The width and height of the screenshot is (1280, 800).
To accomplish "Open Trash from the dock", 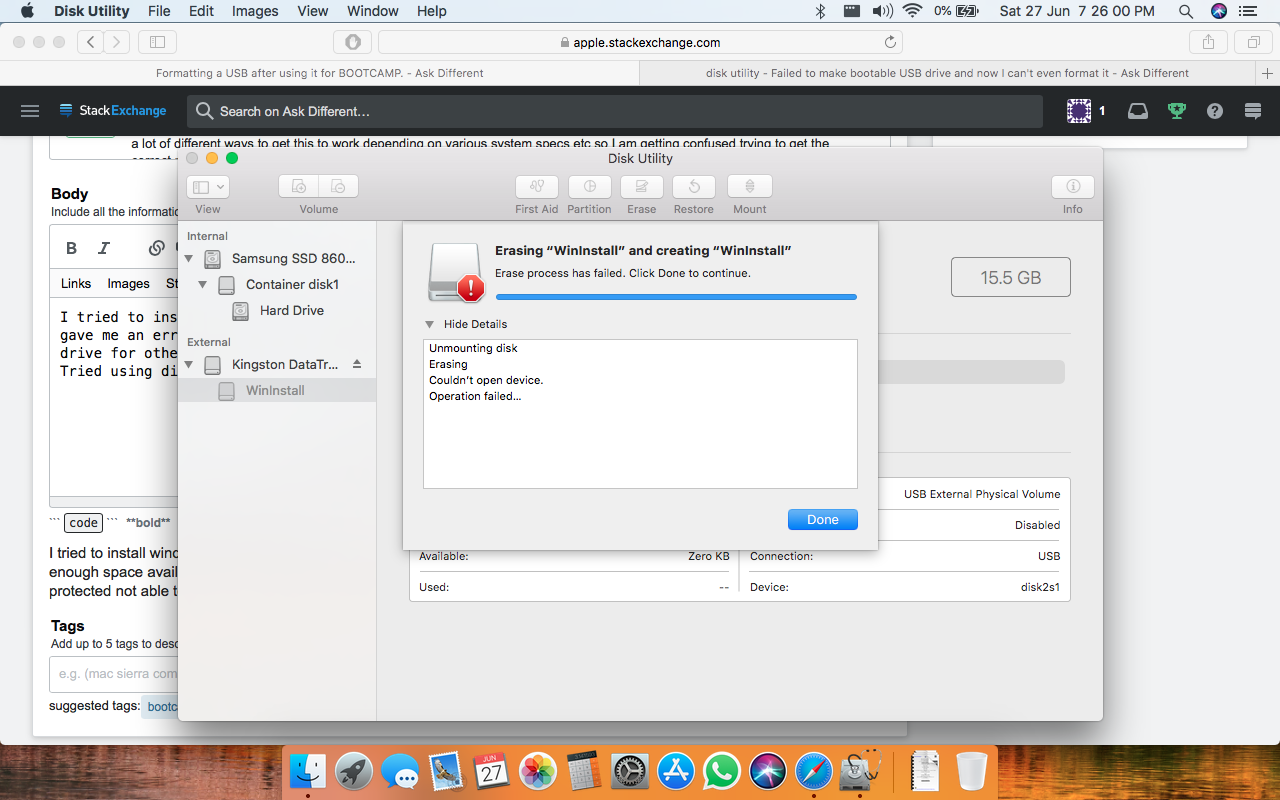I will click(971, 771).
